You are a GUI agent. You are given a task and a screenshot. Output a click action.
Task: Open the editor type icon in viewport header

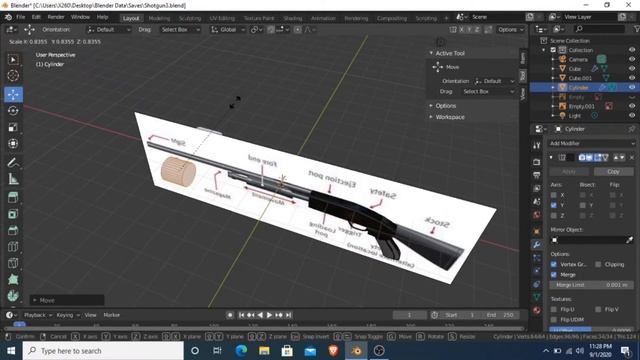[x=11, y=29]
